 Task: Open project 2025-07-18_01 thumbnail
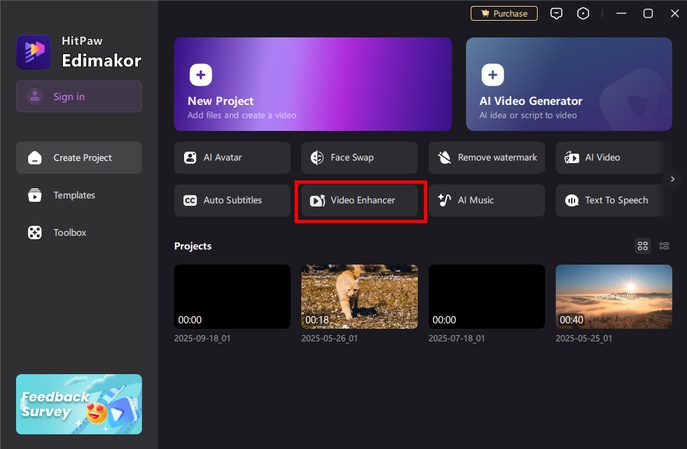486,297
